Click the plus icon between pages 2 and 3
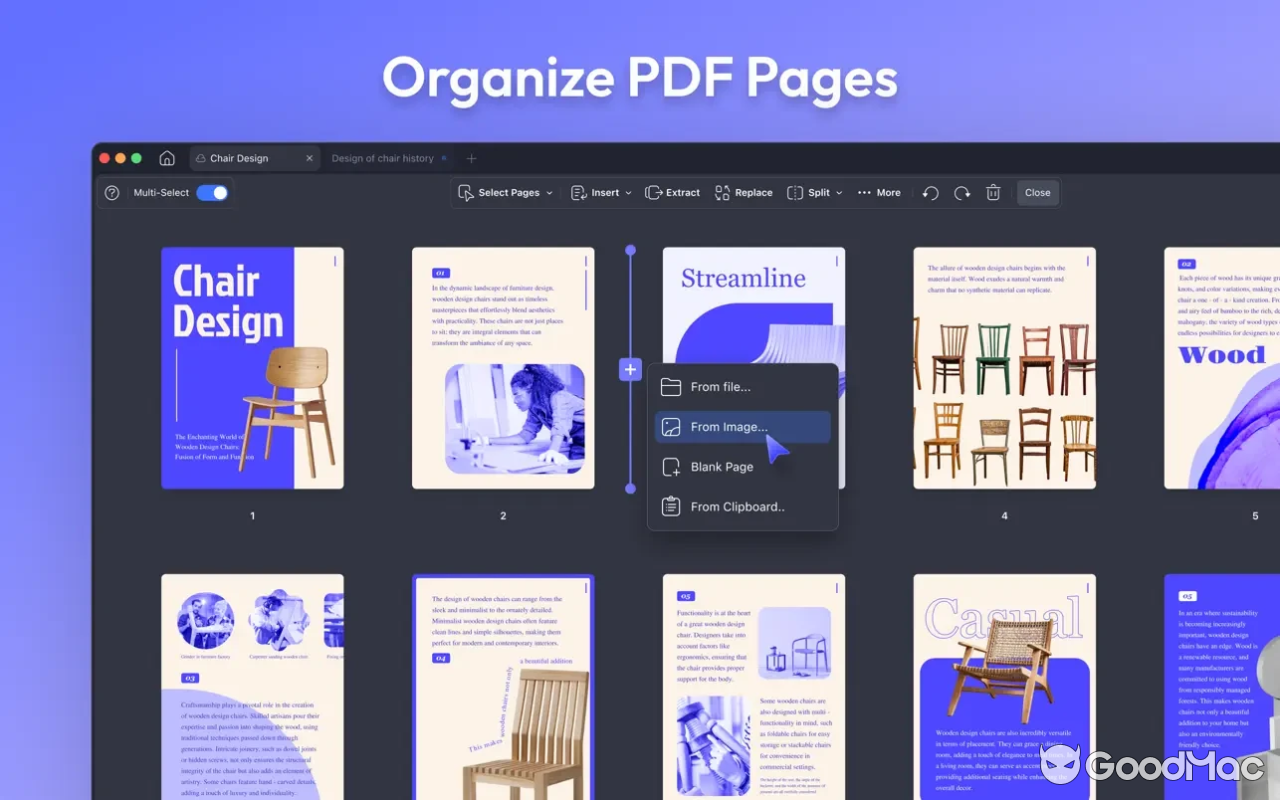Image resolution: width=1280 pixels, height=800 pixels. (x=630, y=369)
